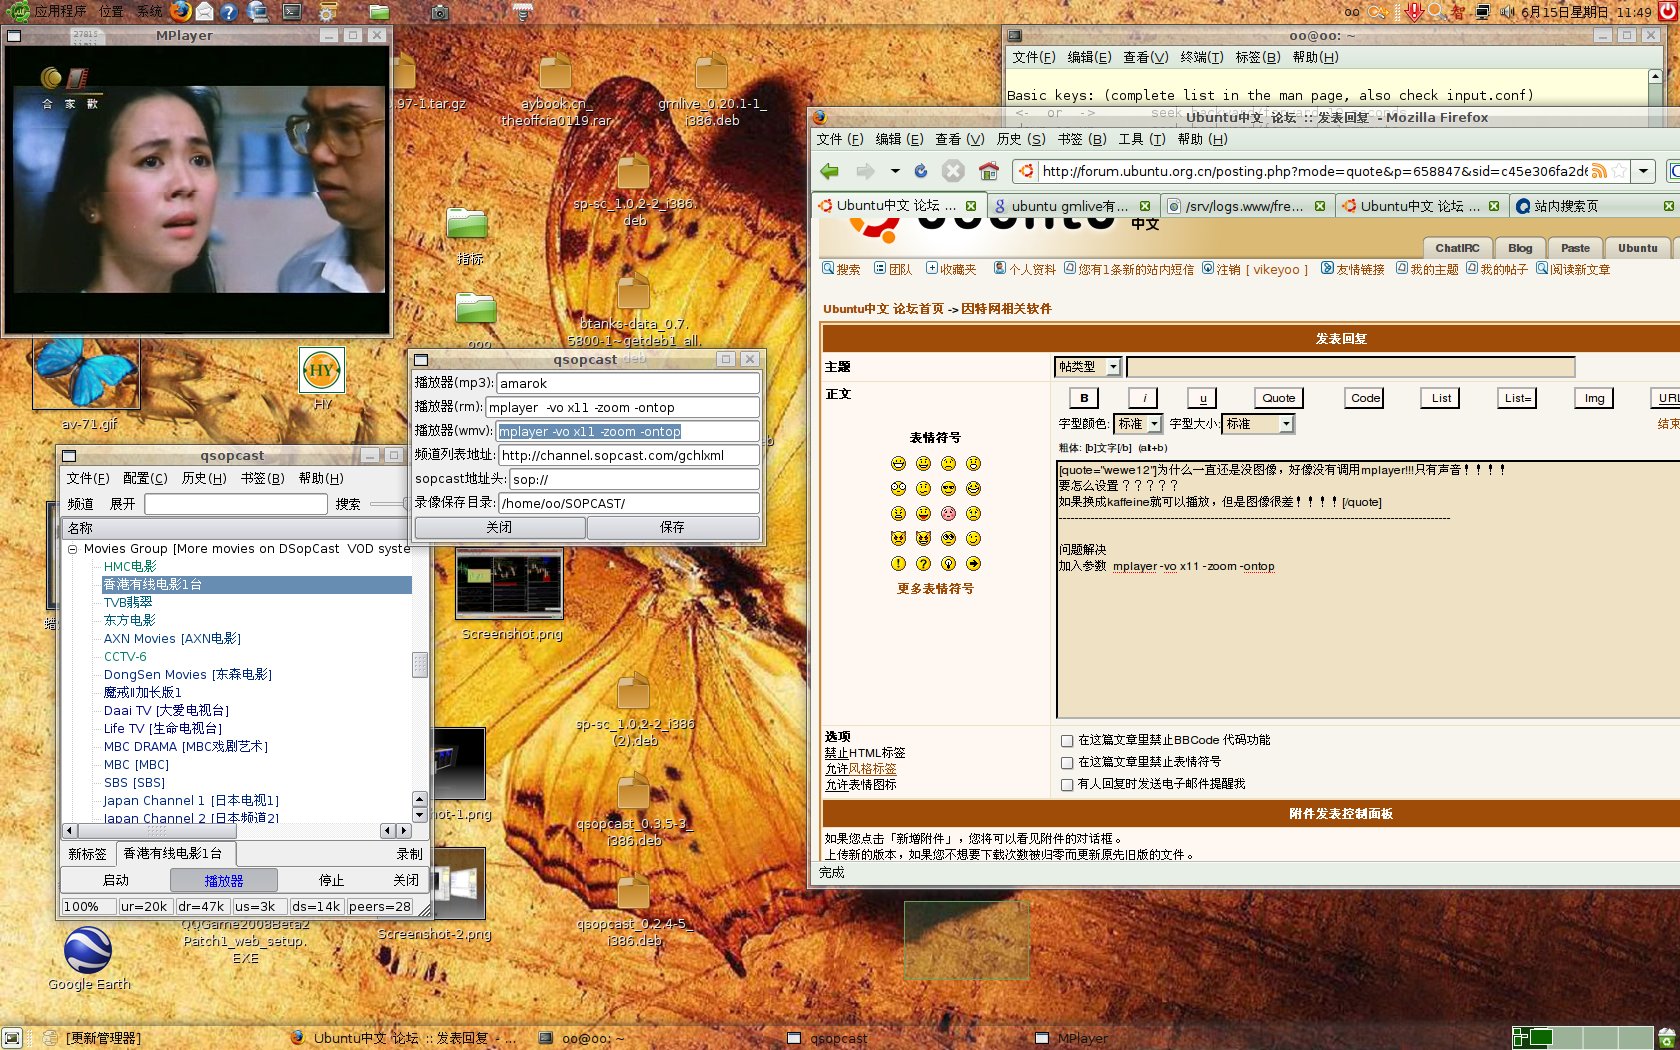Reload the page in Firefox
This screenshot has height=1050, width=1680.
pyautogui.click(x=921, y=171)
